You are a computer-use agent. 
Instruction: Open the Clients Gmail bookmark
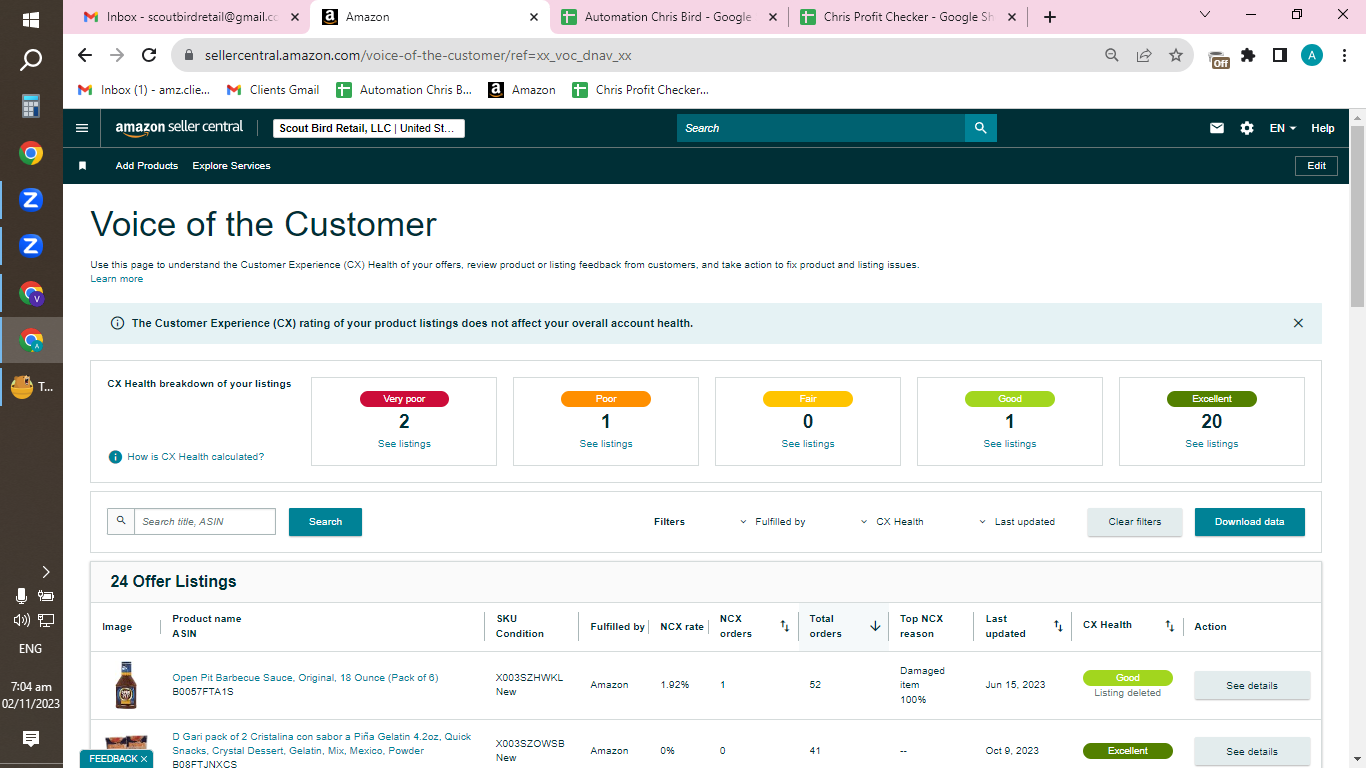[x=273, y=90]
